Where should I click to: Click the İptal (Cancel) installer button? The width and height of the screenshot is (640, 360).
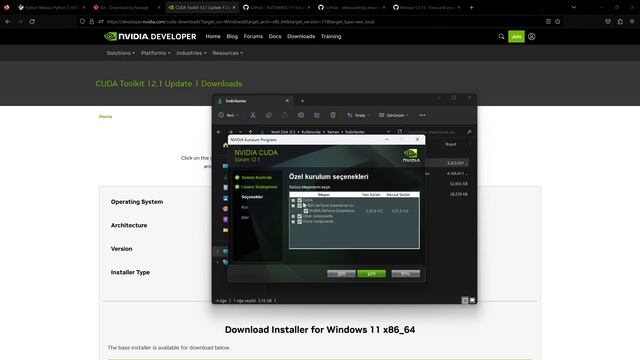coord(405,273)
